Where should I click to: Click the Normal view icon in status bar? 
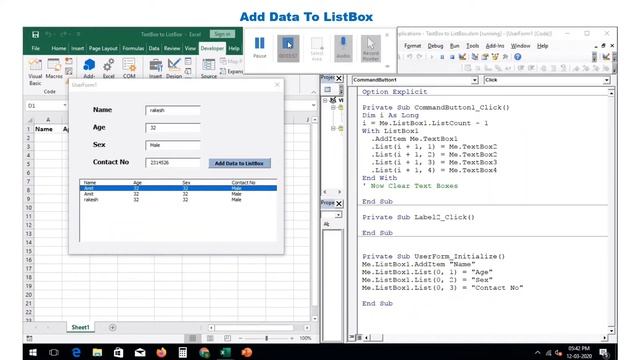[192, 338]
